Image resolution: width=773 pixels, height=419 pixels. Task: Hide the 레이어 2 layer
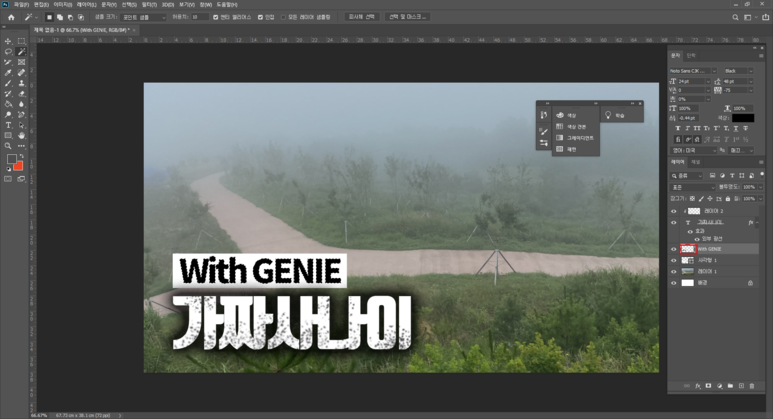674,211
